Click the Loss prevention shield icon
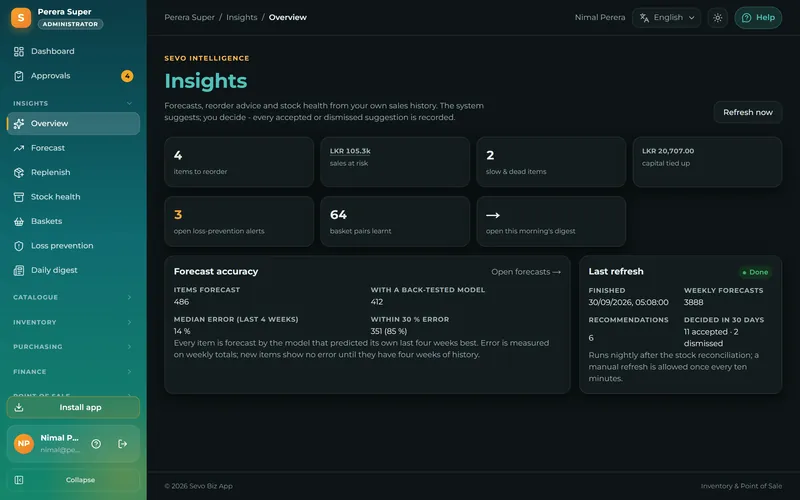 (19, 246)
